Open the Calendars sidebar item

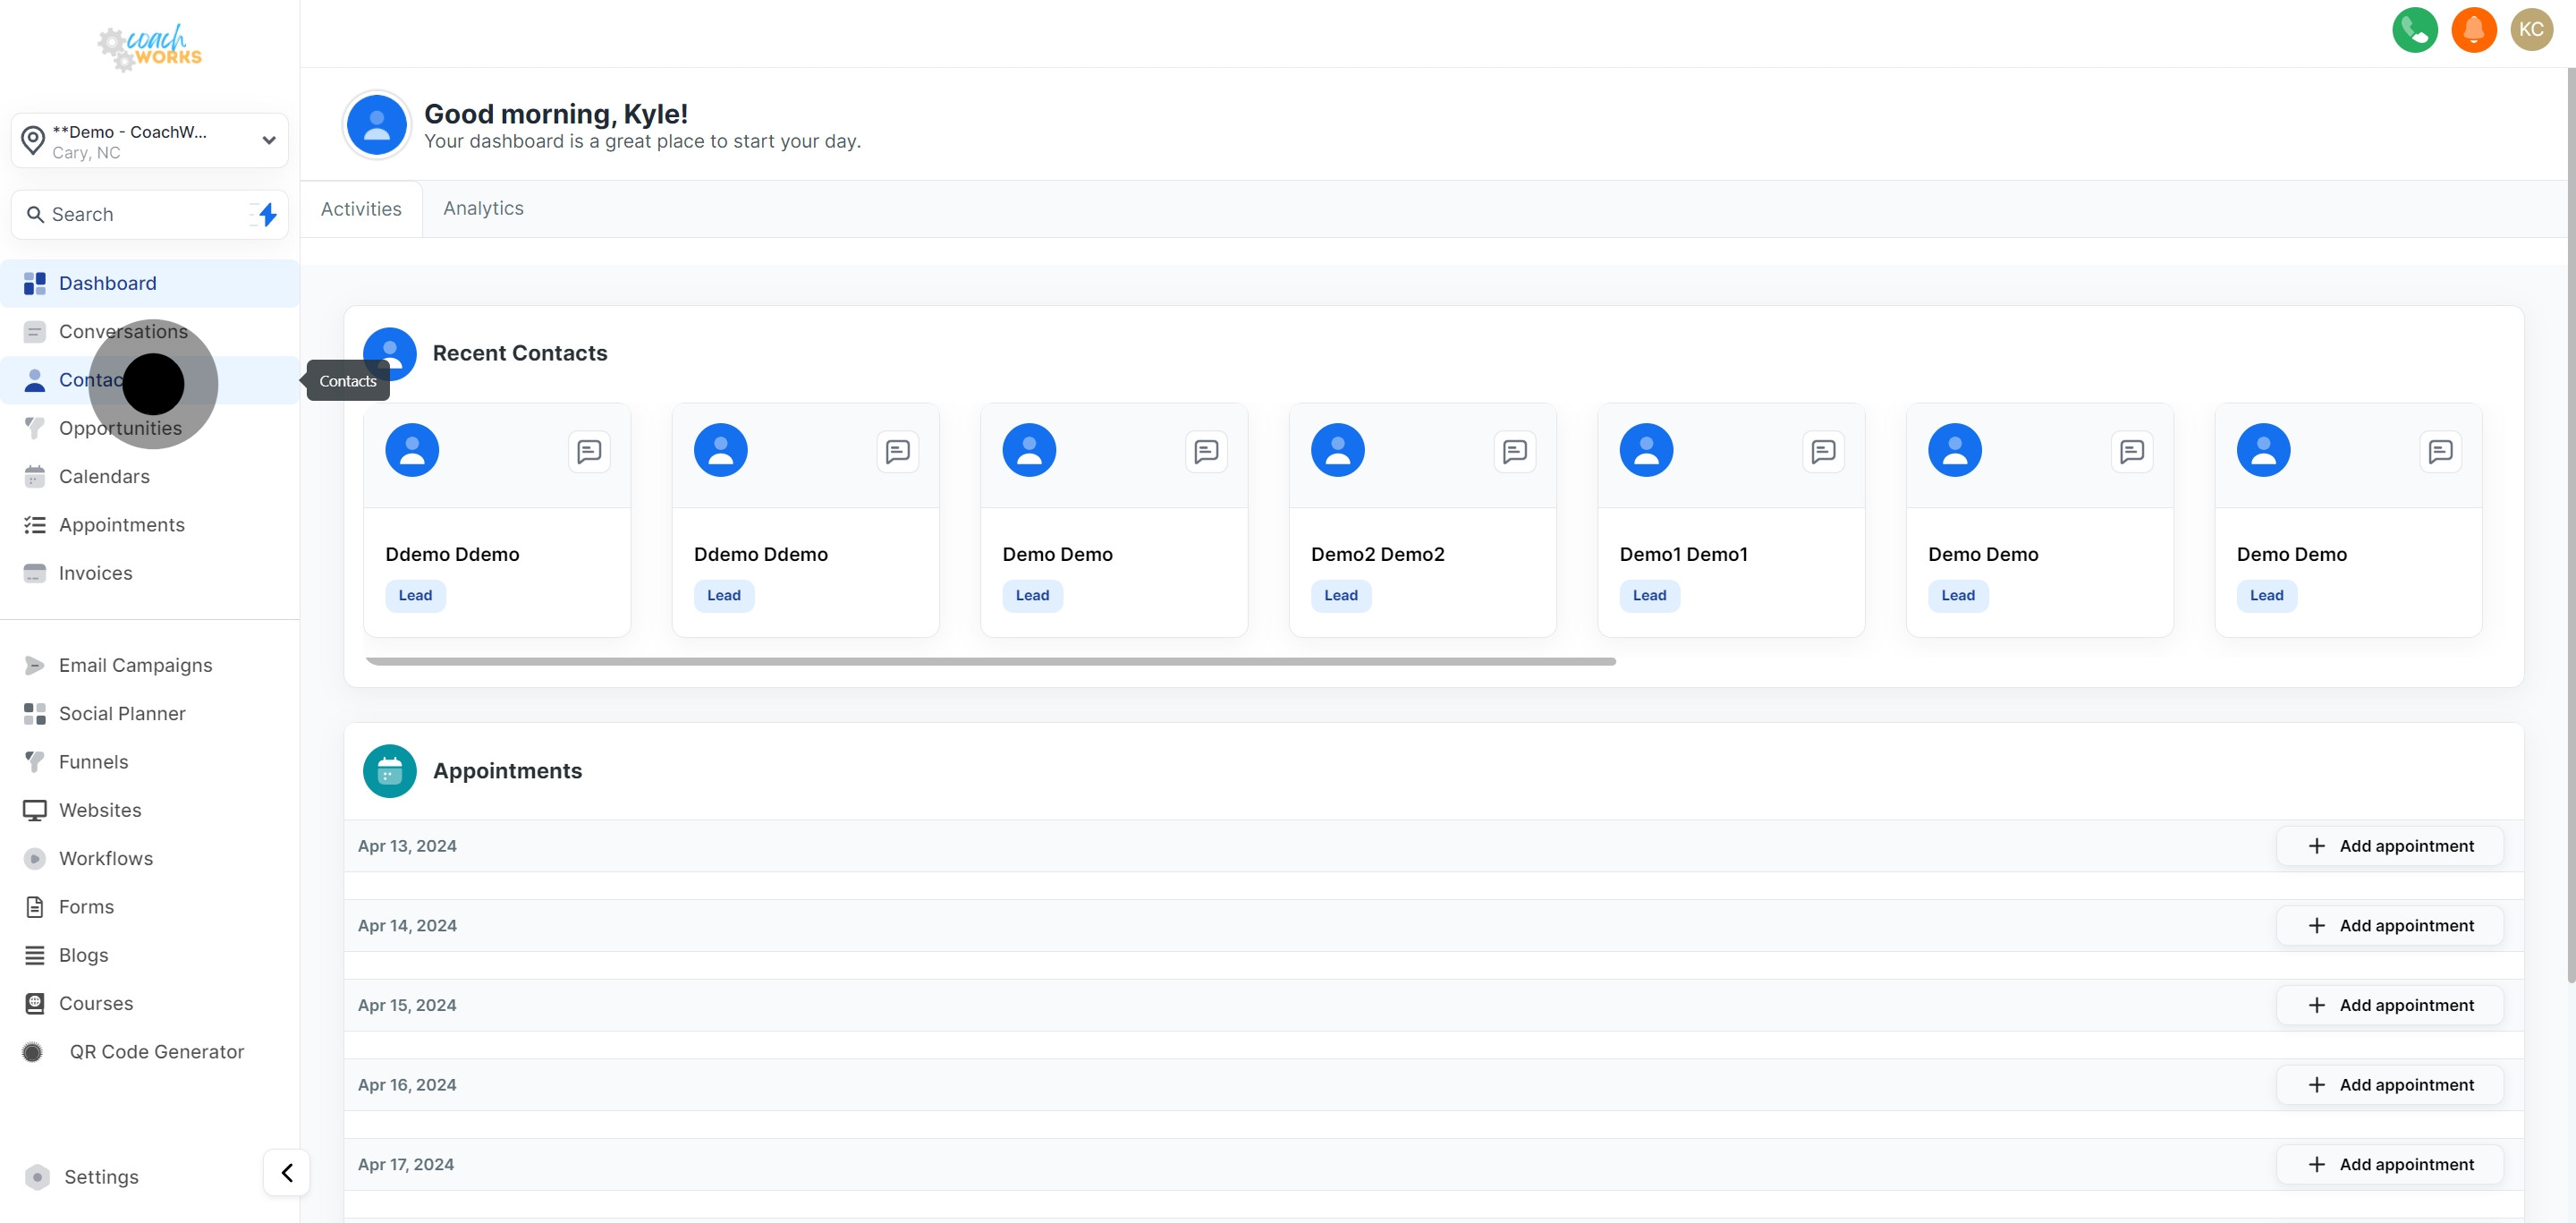[x=104, y=476]
